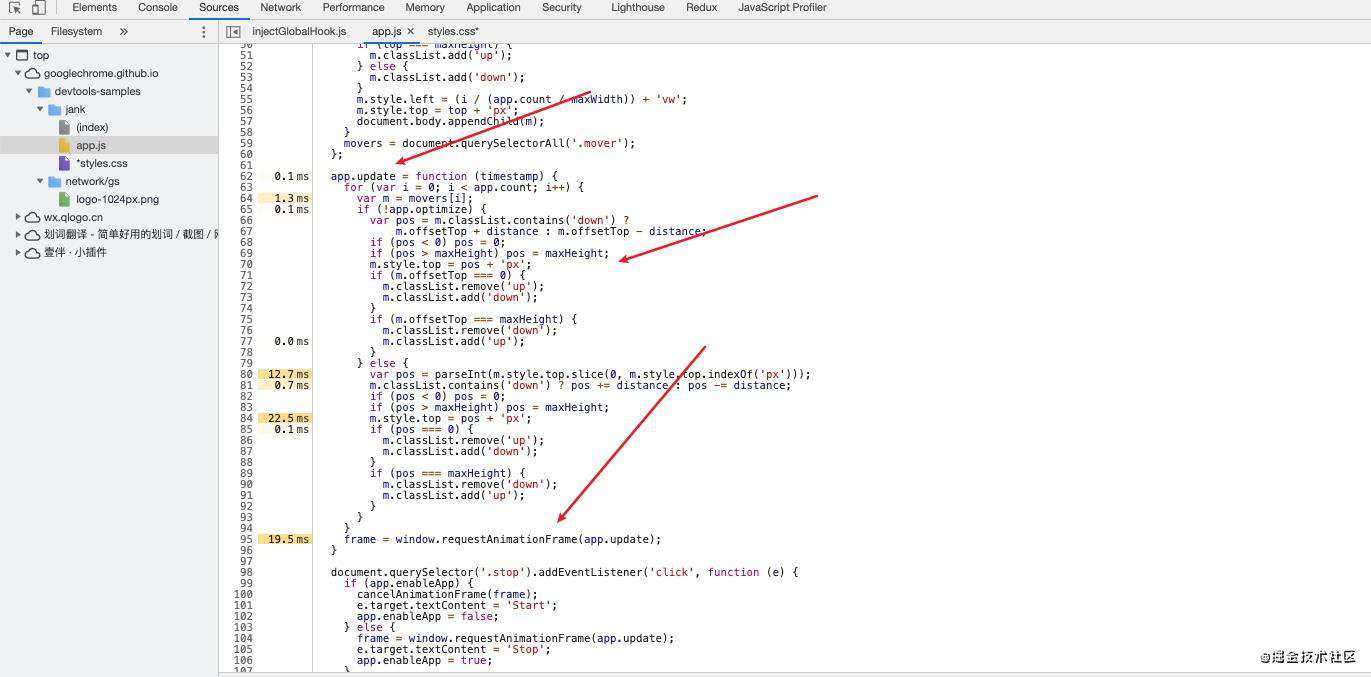This screenshot has height=677, width=1371.
Task: Open the Memory panel tab
Action: click(425, 8)
